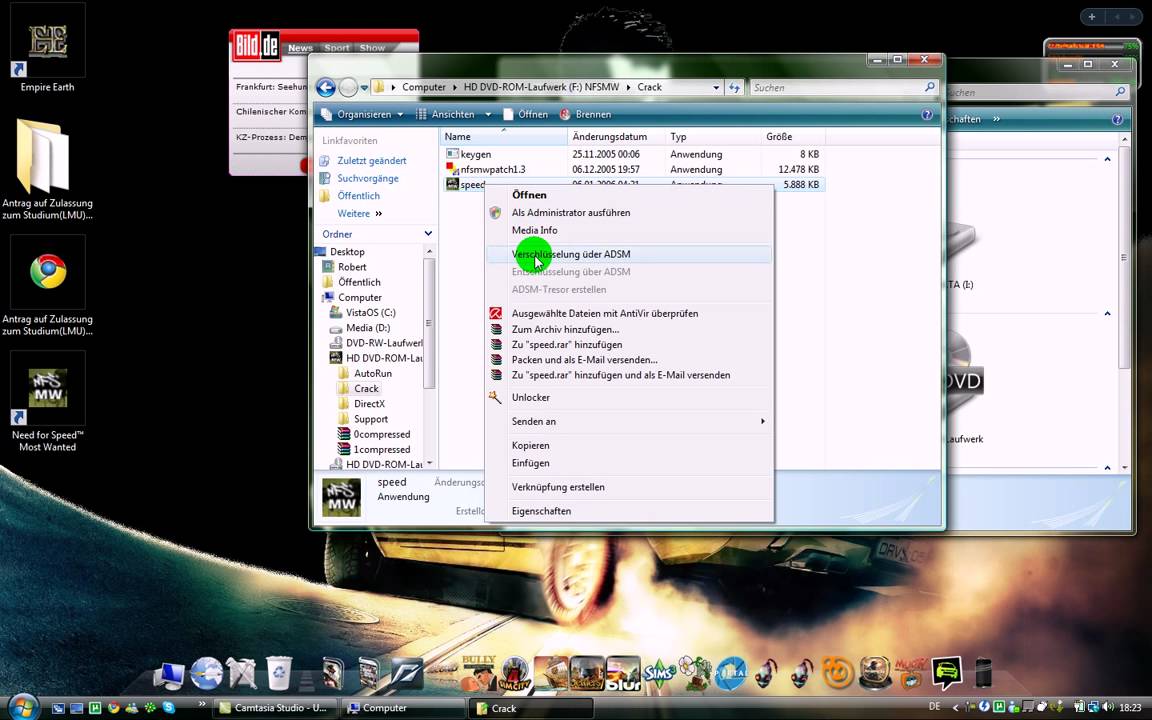Open the My Computer monitor icon in the dock
This screenshot has width=1152, height=720.
pos(169,674)
